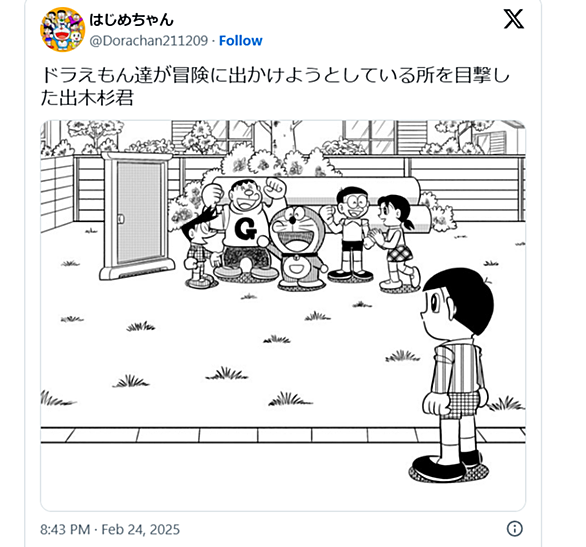Viewport: 586px width, 547px height.
Task: Click the short boy beside the door
Action: [x=200, y=248]
